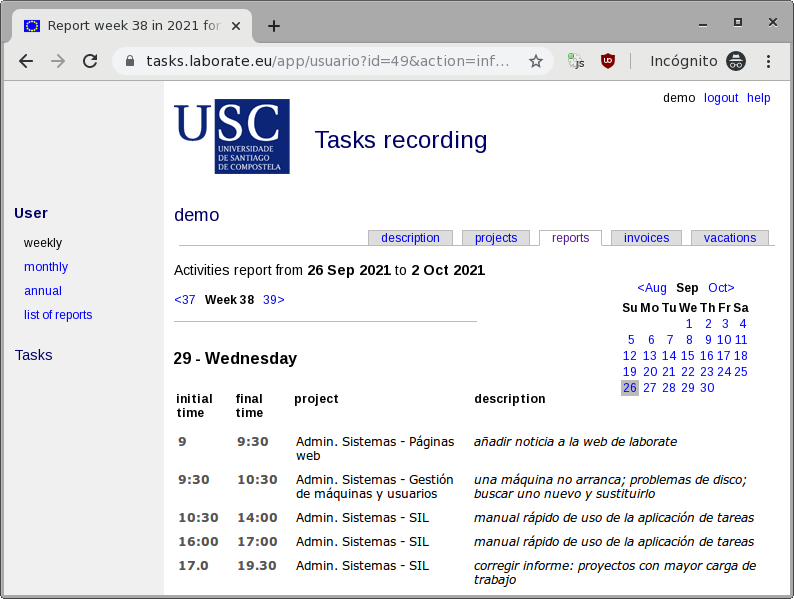Click the browser back arrow

pyautogui.click(x=26, y=61)
